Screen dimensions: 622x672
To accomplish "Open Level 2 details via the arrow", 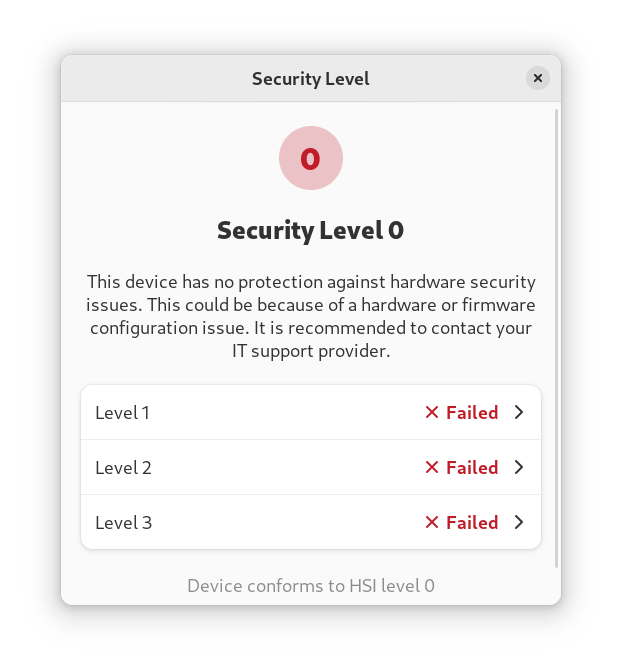I will point(518,467).
